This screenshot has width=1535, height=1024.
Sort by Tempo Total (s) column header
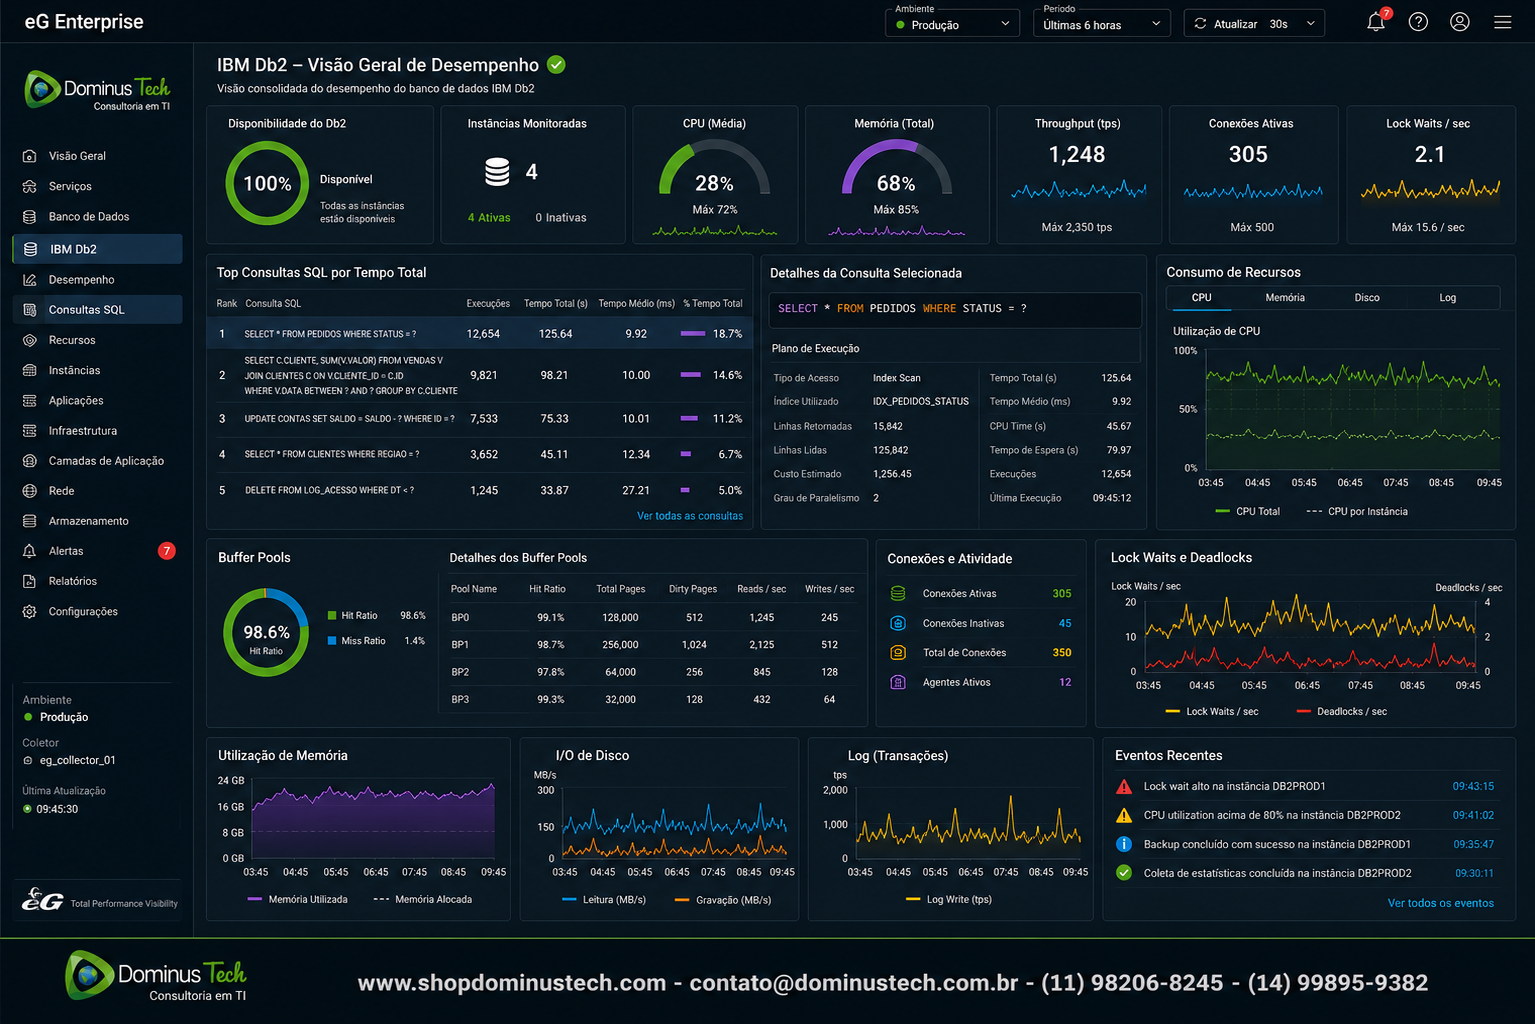tap(556, 304)
